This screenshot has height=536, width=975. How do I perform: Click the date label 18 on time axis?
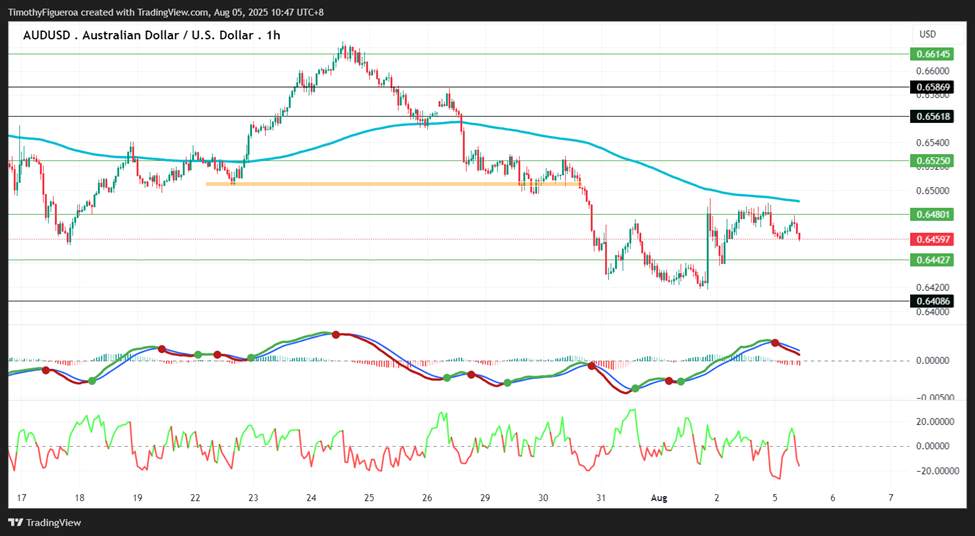tap(80, 497)
